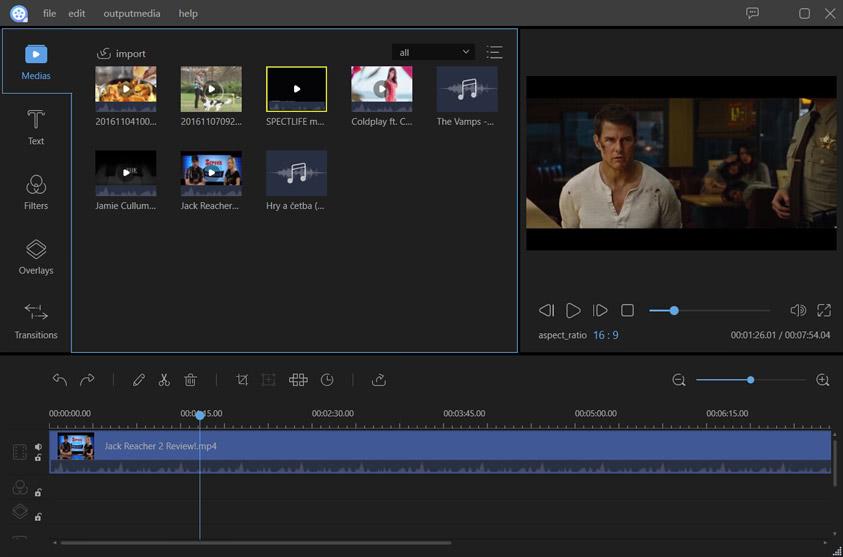Click the scissors split tool
This screenshot has width=843, height=557.
(164, 380)
